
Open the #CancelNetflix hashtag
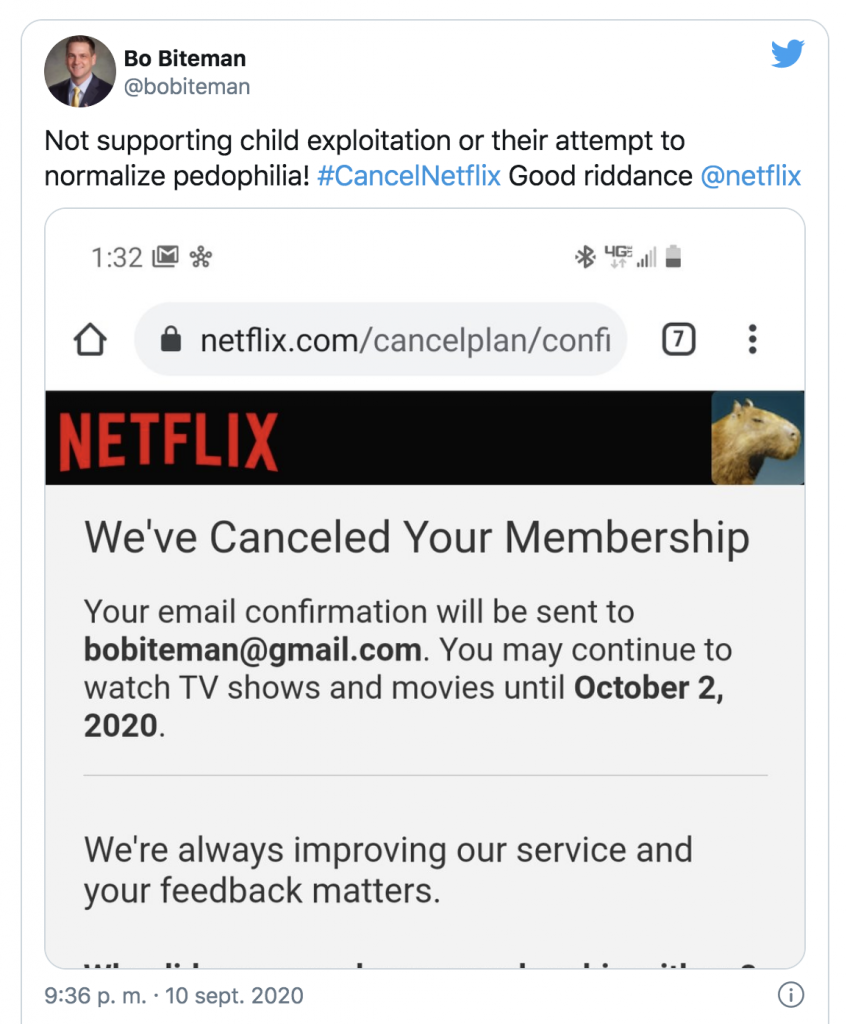click(408, 177)
